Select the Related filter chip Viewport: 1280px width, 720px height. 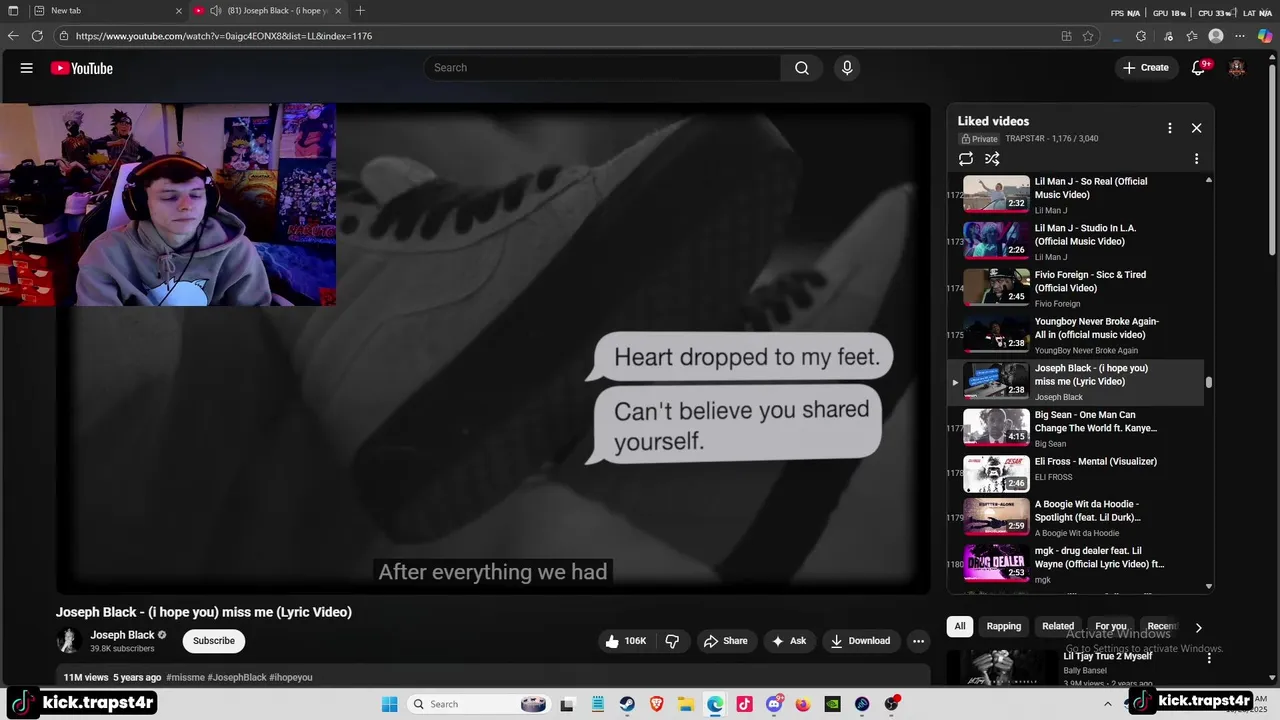click(x=1058, y=626)
